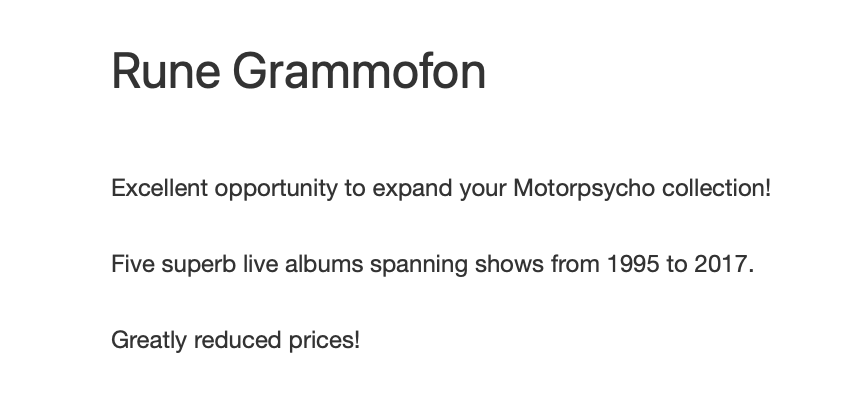Click the Rune Grammofon heading
Viewport: 854px width, 414px height.
pos(298,72)
